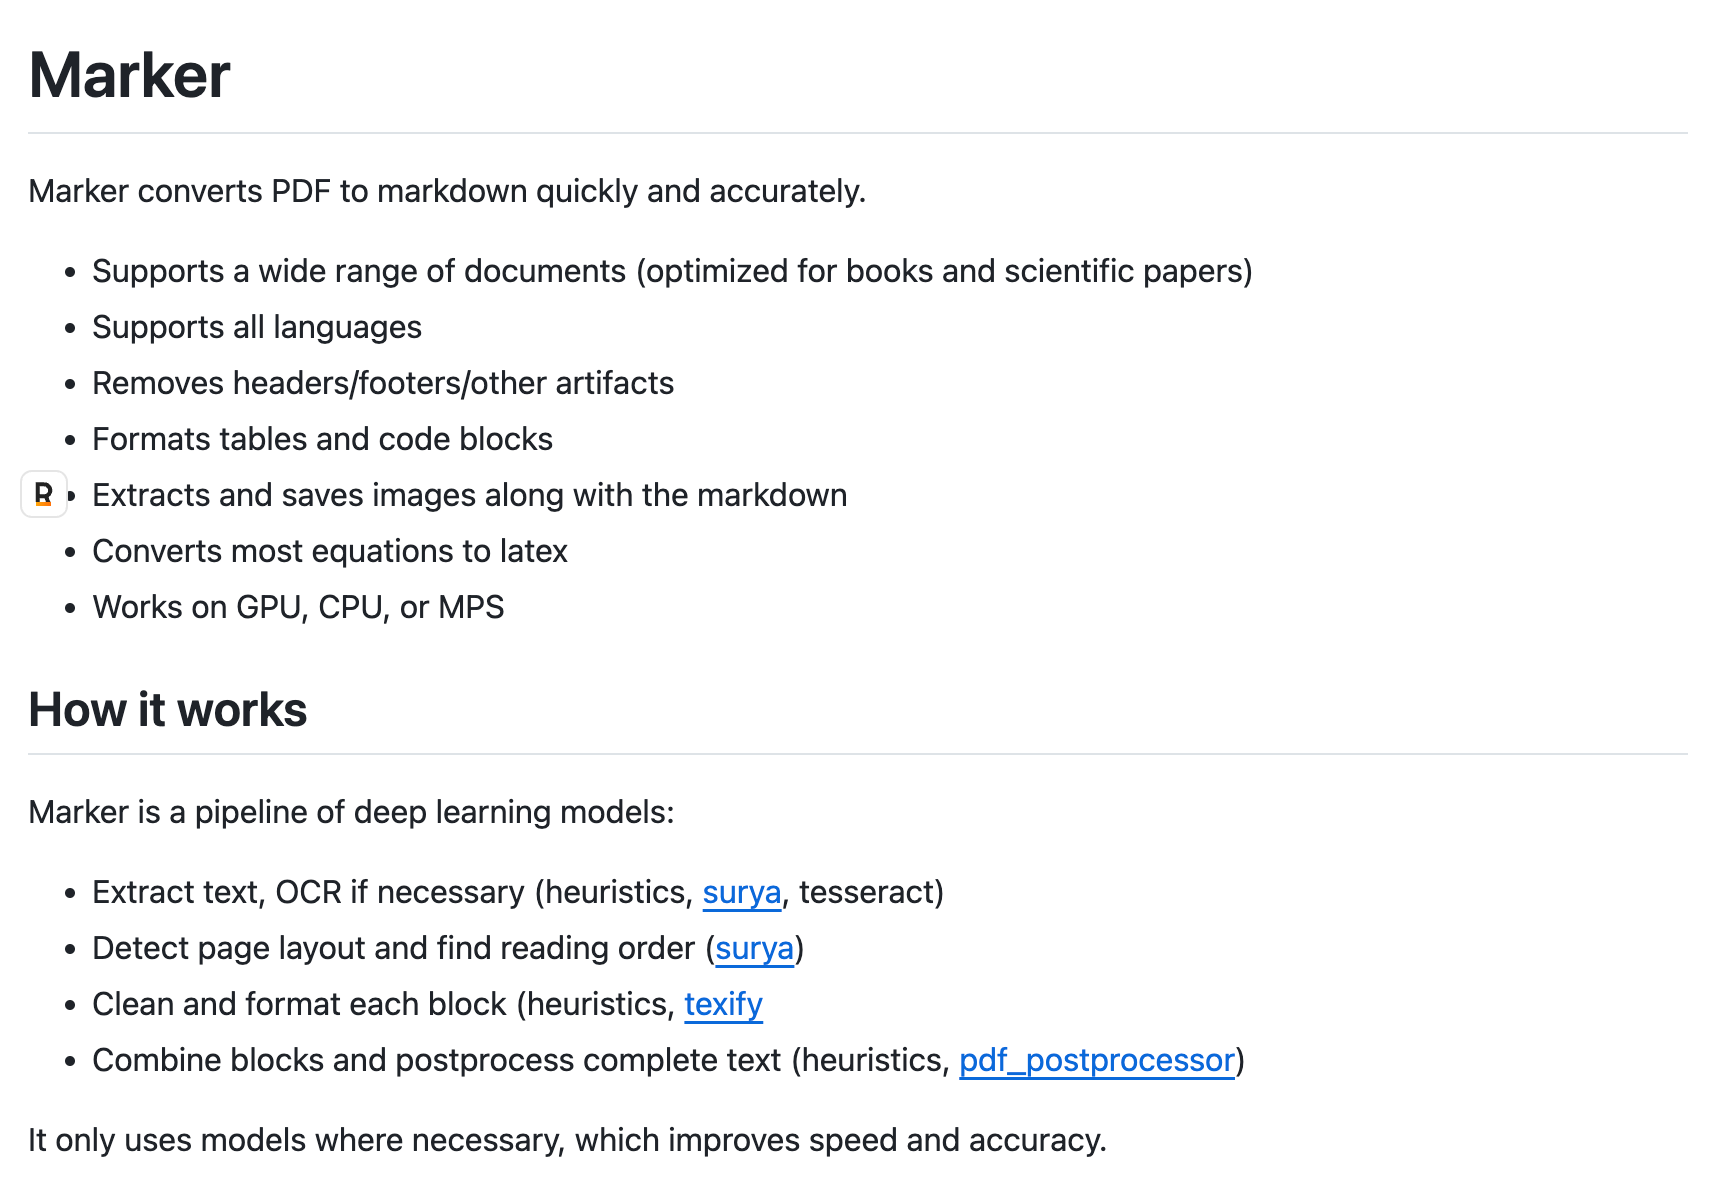The height and width of the screenshot is (1182, 1732).
Task: Click the 'Marker converts PDF to markdown' paragraph
Action: pos(447,191)
